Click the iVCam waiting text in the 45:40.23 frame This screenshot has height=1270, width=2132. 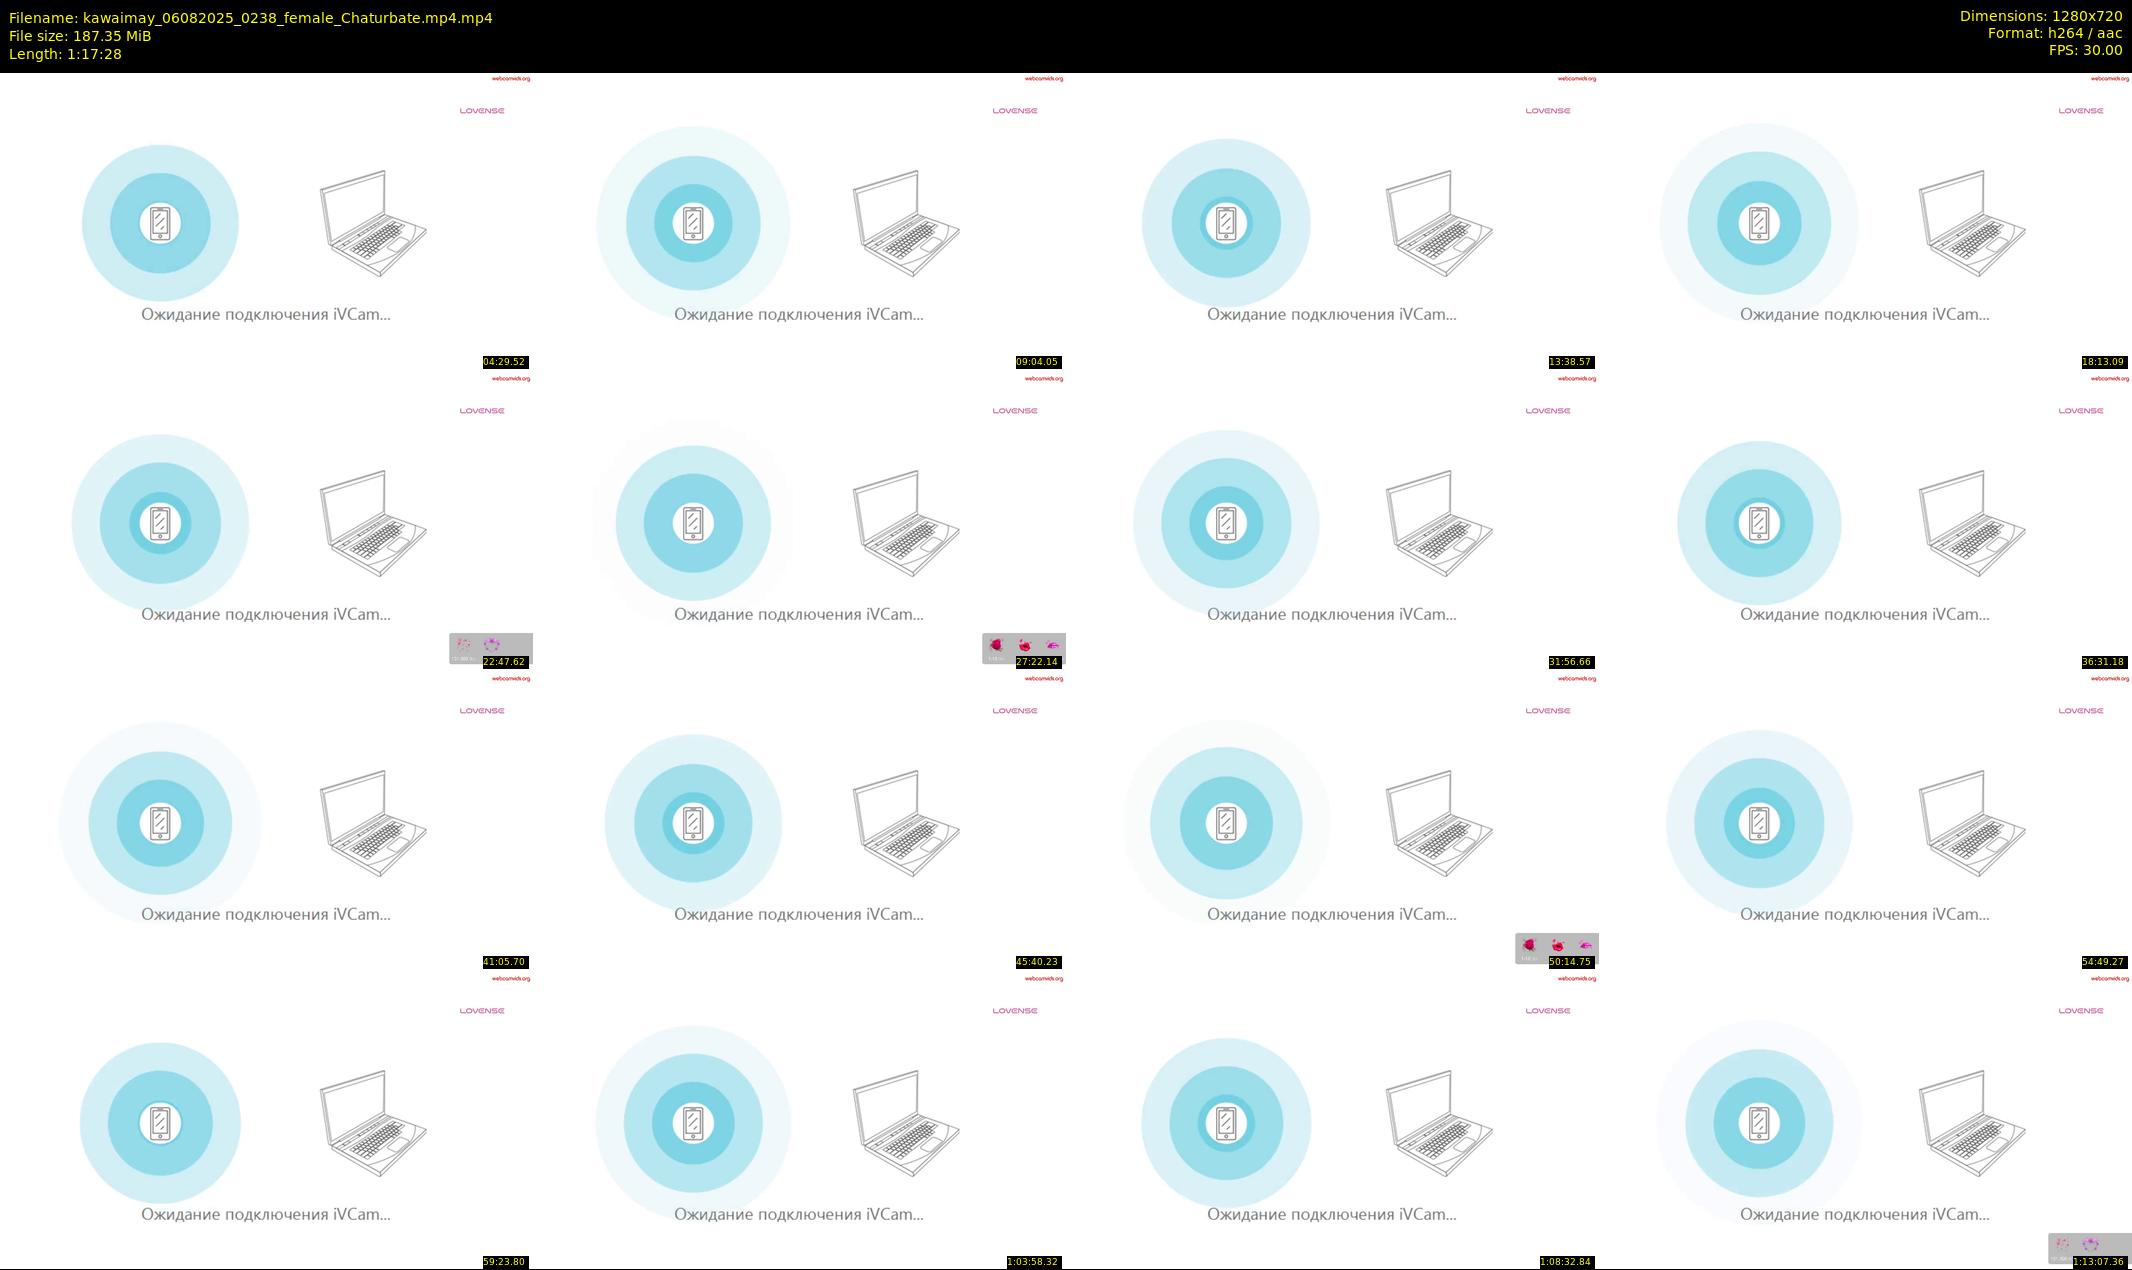click(x=799, y=914)
